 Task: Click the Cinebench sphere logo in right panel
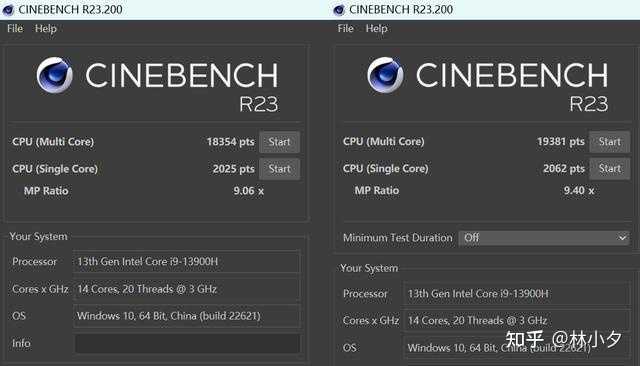(385, 75)
